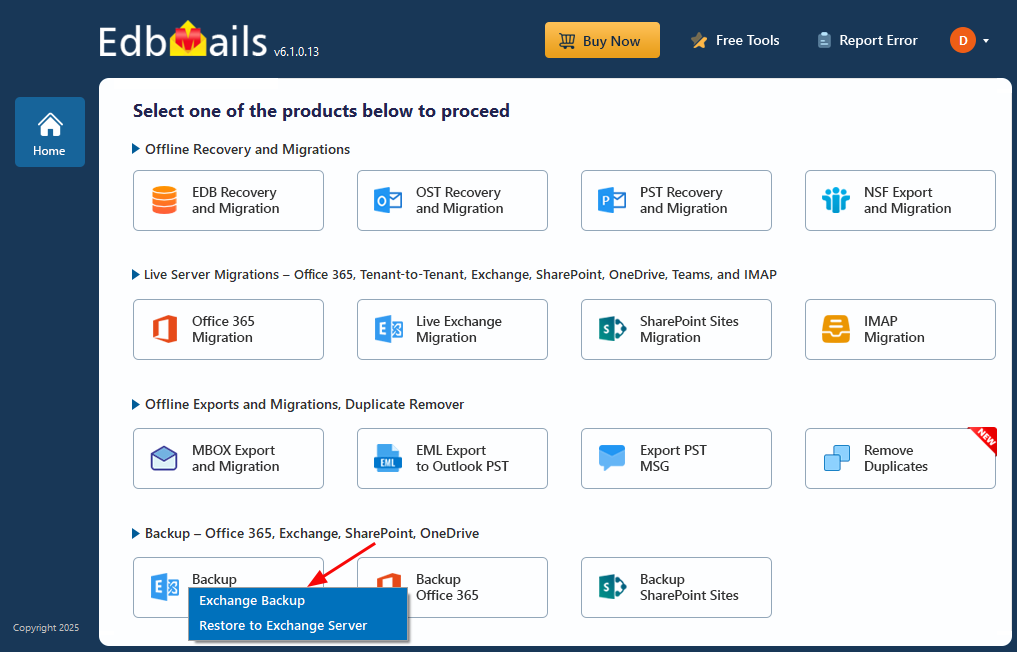Select IMAP Migration tile
Screen dimensions: 1017x652
[900, 330]
